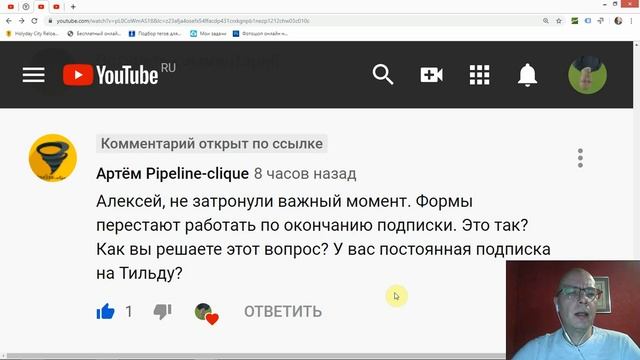Click the 'Комментарий открыт по ссылке' badge
640x360 pixels.
click(211, 144)
